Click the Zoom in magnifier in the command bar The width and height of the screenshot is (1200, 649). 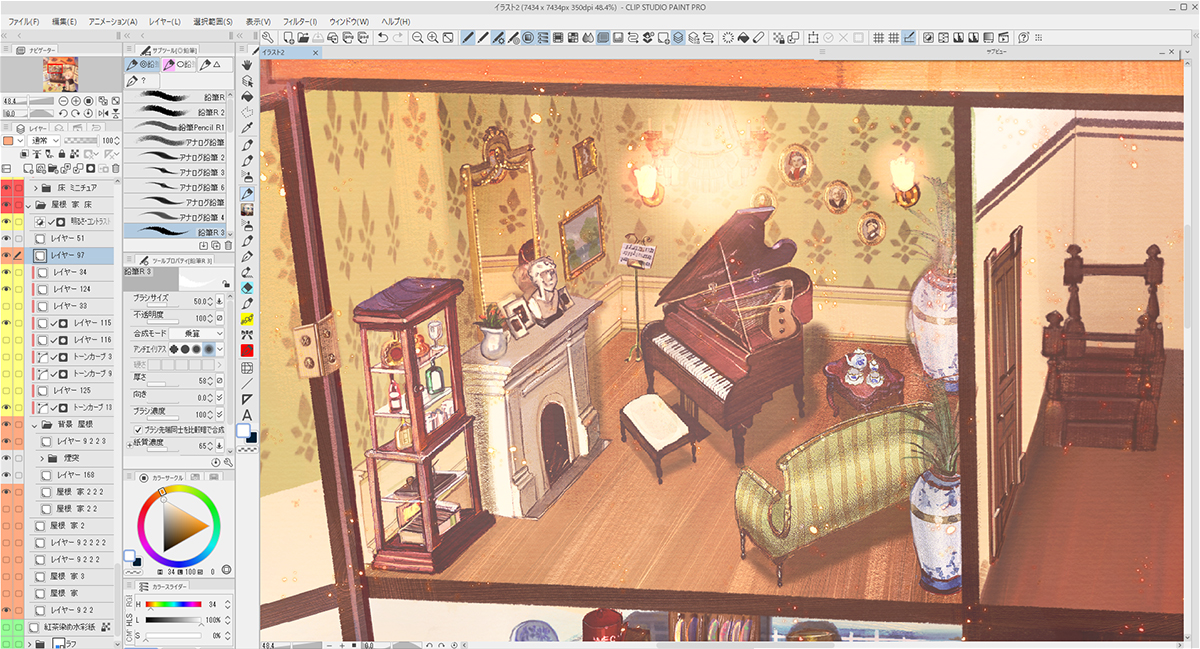pyautogui.click(x=433, y=38)
